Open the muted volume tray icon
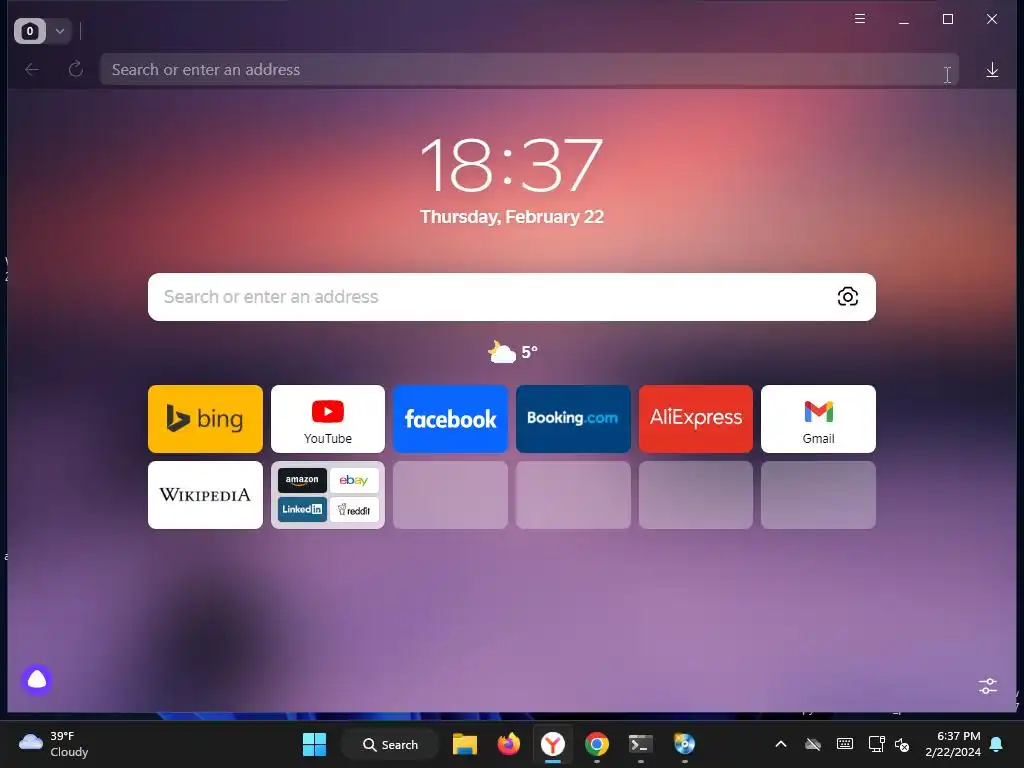This screenshot has width=1024, height=768. (902, 744)
